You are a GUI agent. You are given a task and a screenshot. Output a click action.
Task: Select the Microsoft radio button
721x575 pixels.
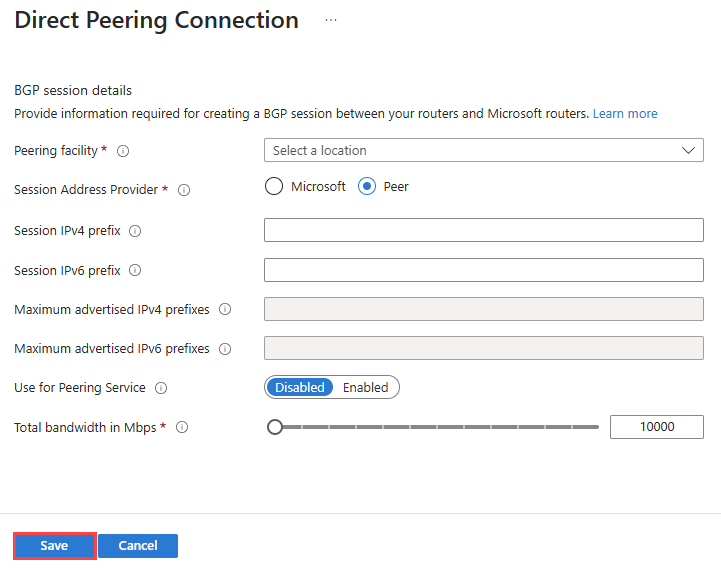pos(274,186)
